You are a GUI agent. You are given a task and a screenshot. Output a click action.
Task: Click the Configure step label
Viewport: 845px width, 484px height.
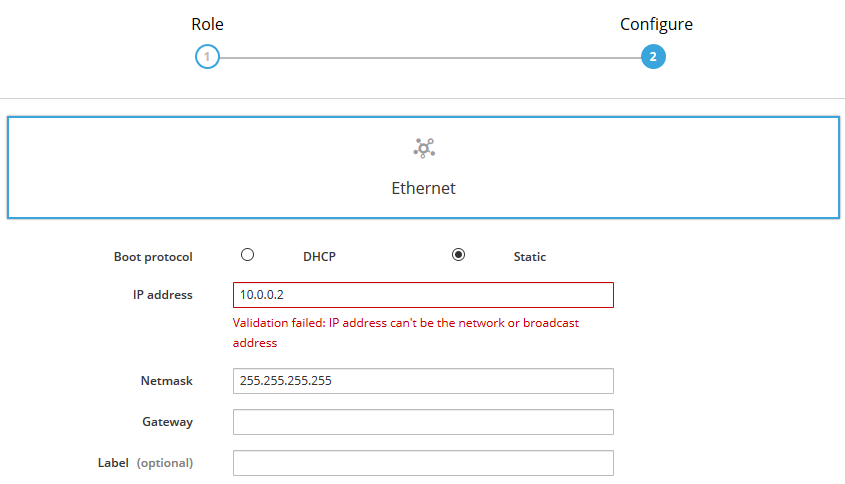[656, 24]
